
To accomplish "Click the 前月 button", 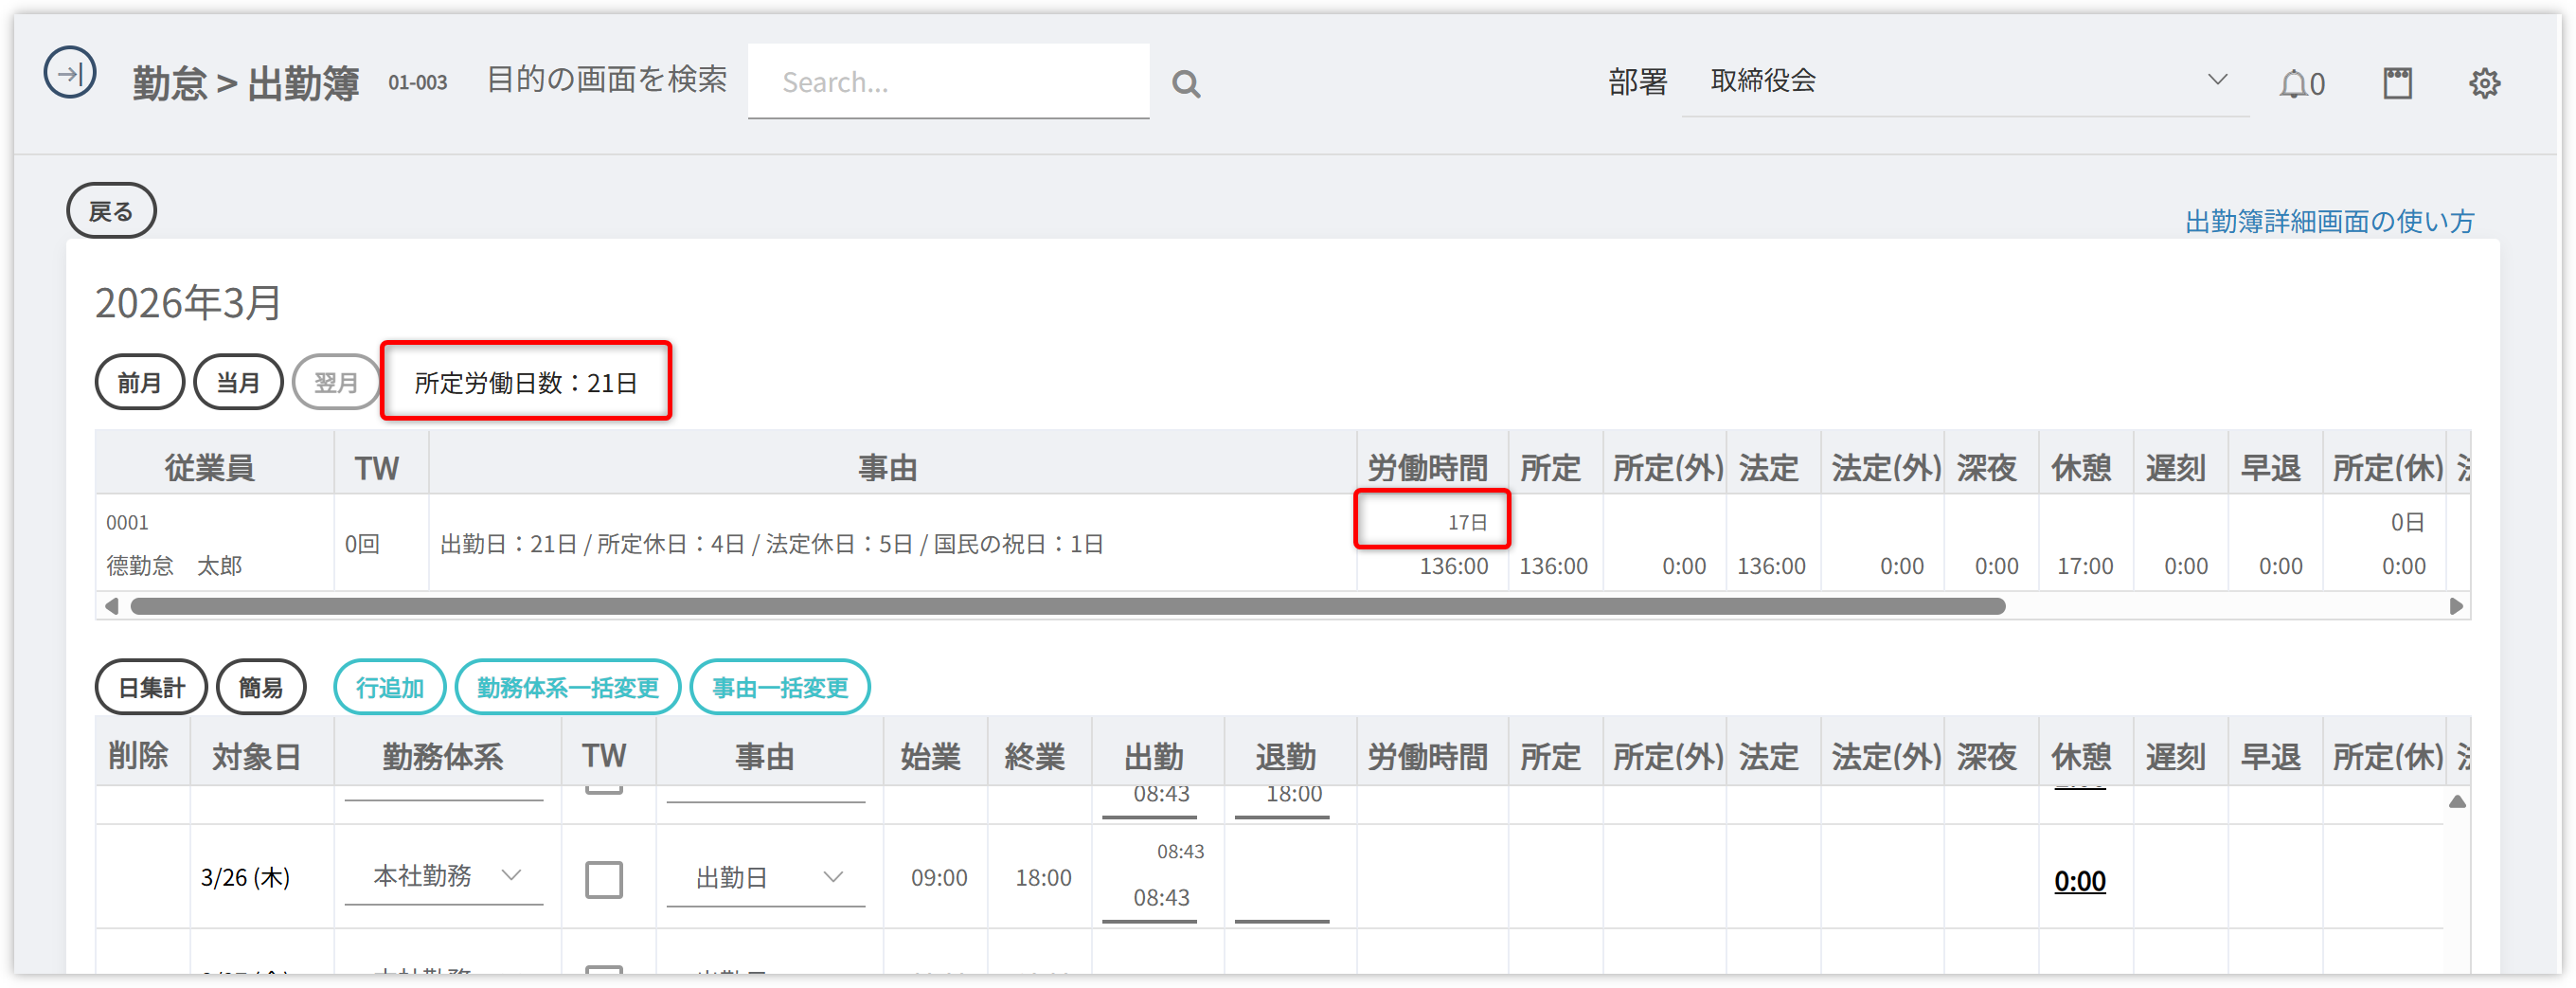I will click(x=139, y=382).
